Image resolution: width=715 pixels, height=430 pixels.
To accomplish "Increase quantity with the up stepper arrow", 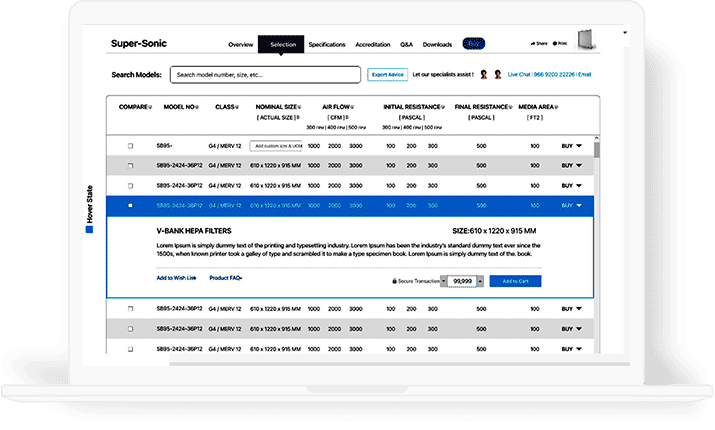I will [x=480, y=281].
